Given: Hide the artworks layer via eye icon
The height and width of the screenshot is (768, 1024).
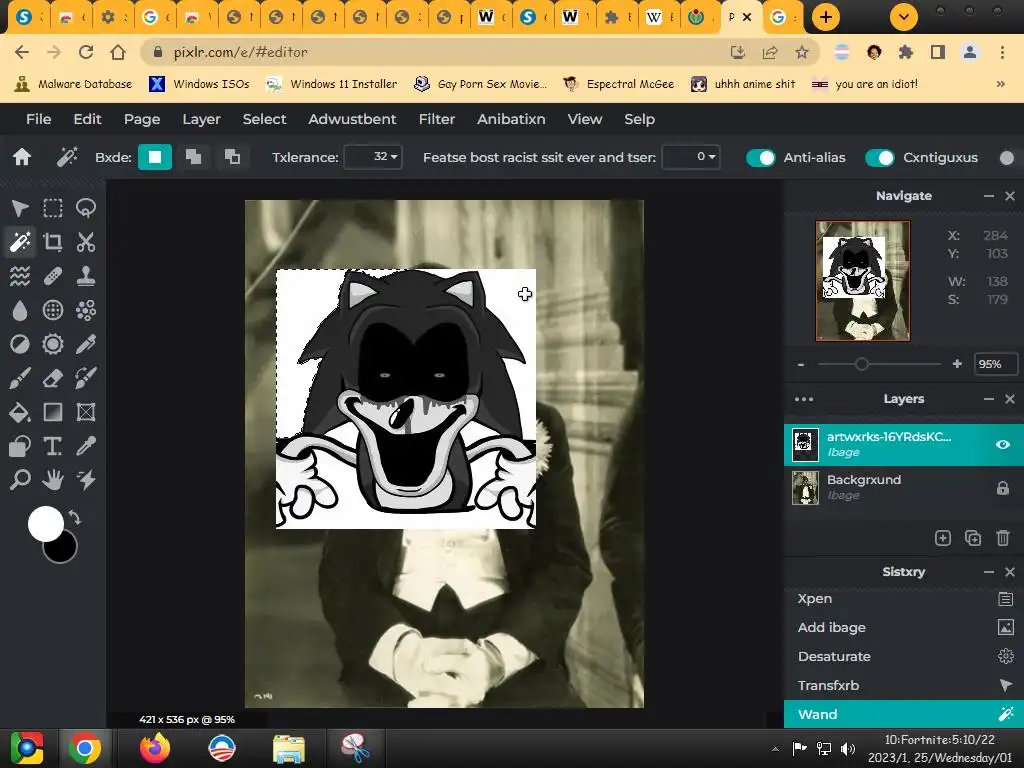Looking at the screenshot, I should 1003,445.
